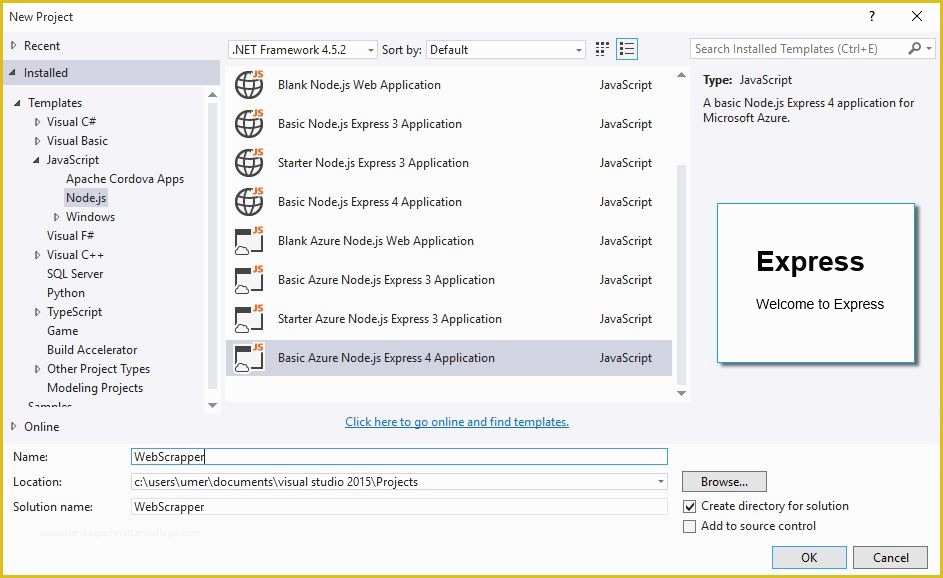Click the Basic Azure Node.js Express 4 icon

249,358
